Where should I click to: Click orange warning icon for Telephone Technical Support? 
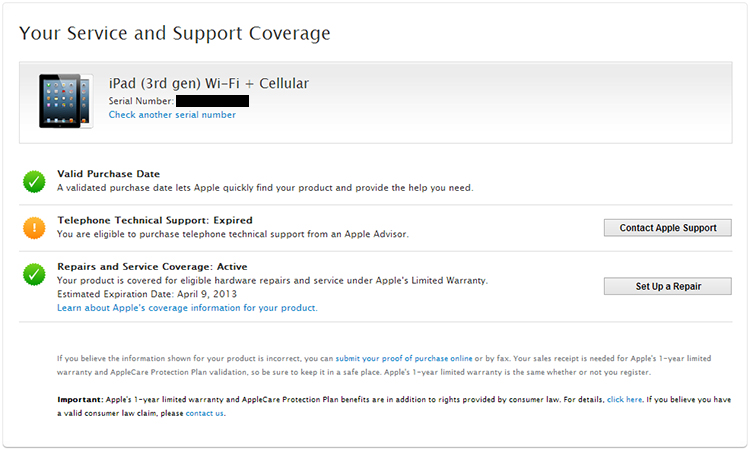pos(34,228)
